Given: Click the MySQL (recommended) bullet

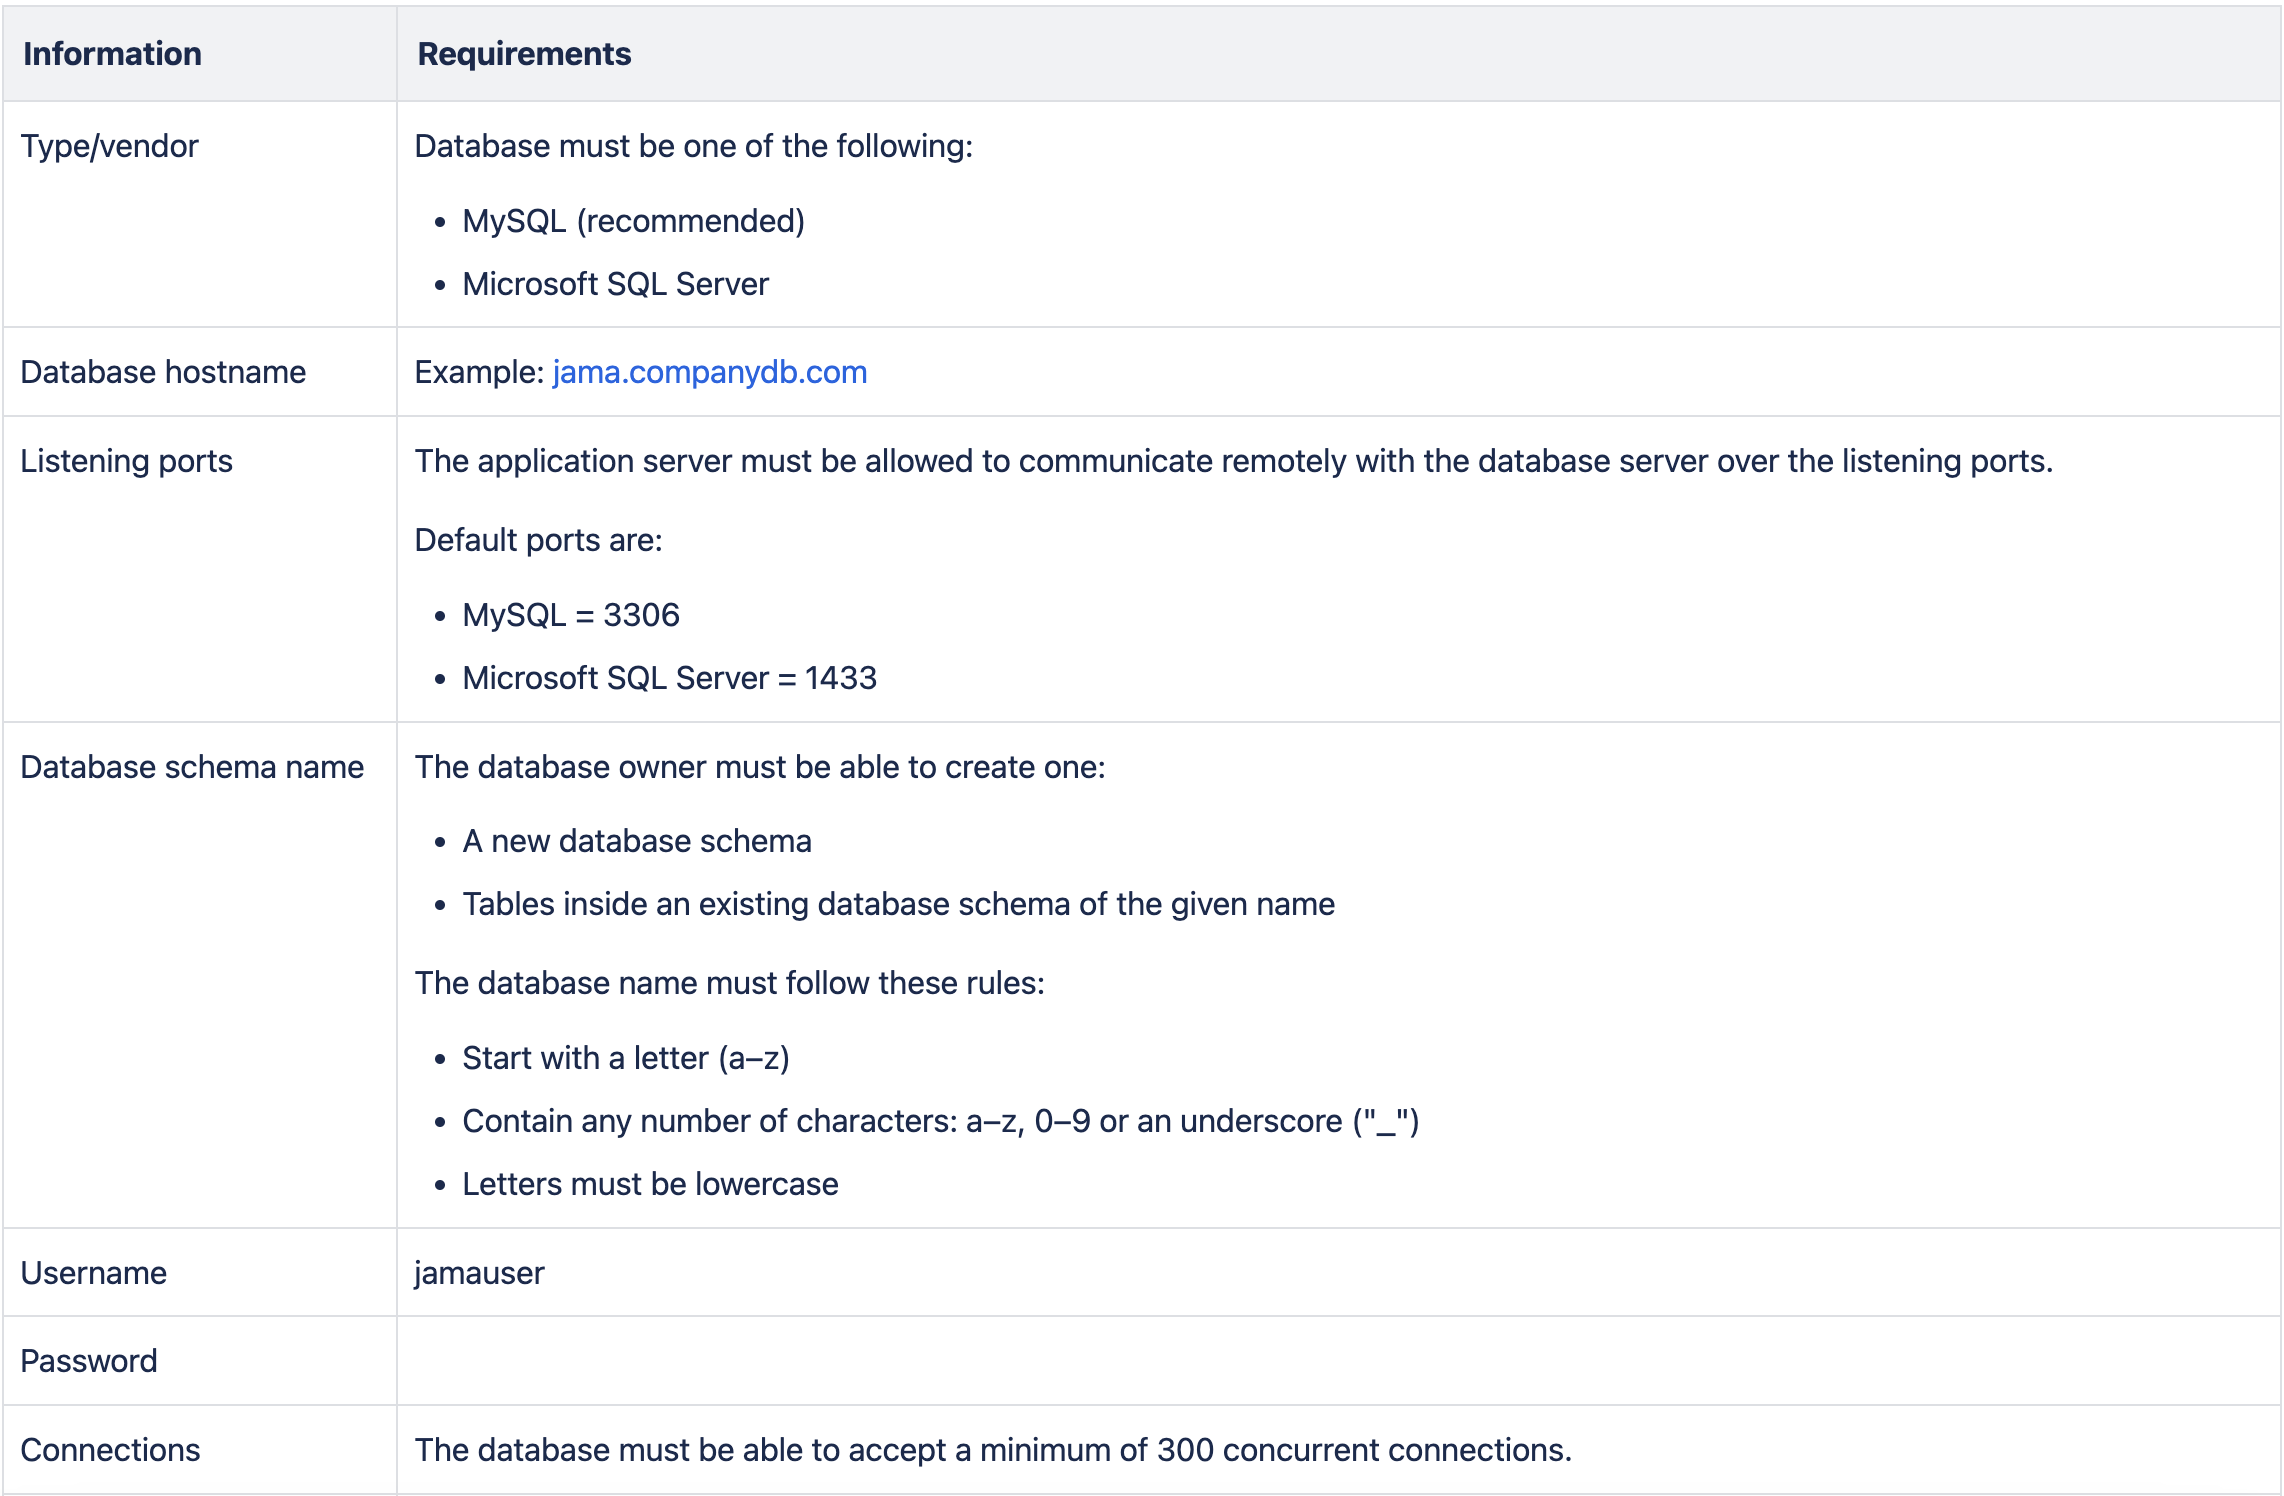Looking at the screenshot, I should coord(633,221).
